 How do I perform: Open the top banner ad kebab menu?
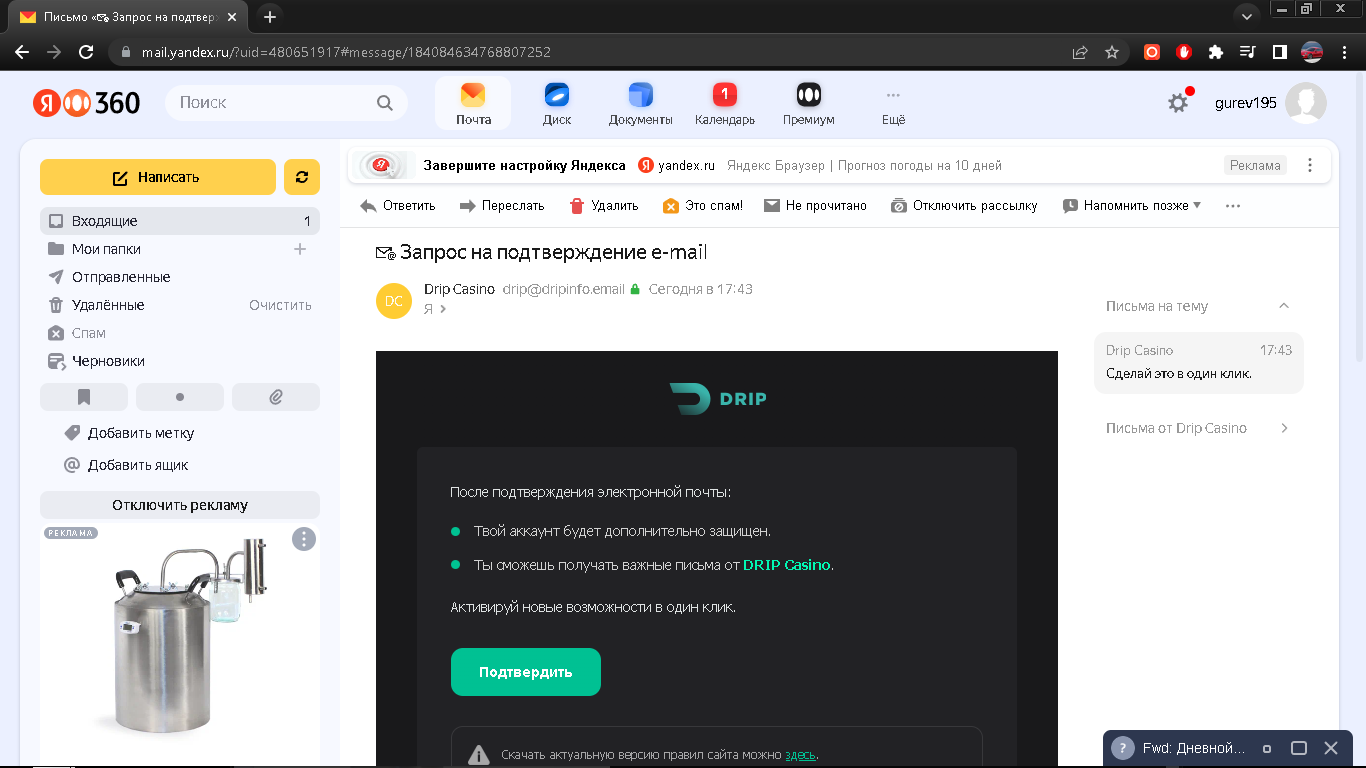pos(1310,165)
